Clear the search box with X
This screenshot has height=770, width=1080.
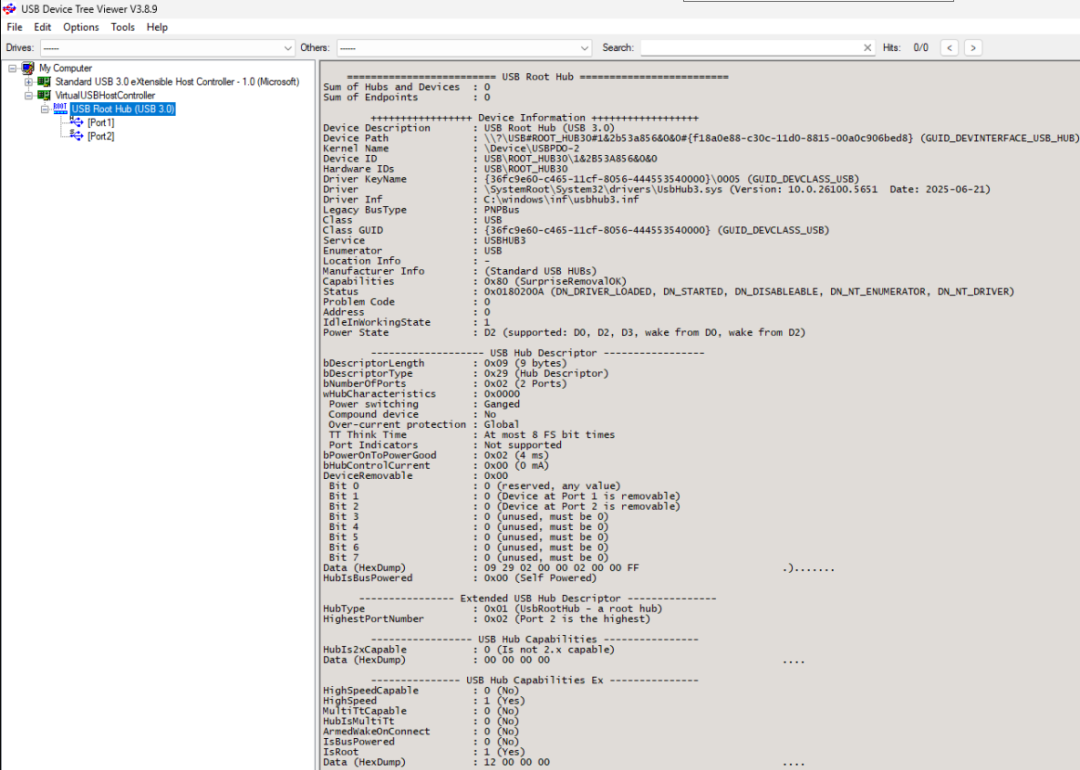(x=867, y=48)
